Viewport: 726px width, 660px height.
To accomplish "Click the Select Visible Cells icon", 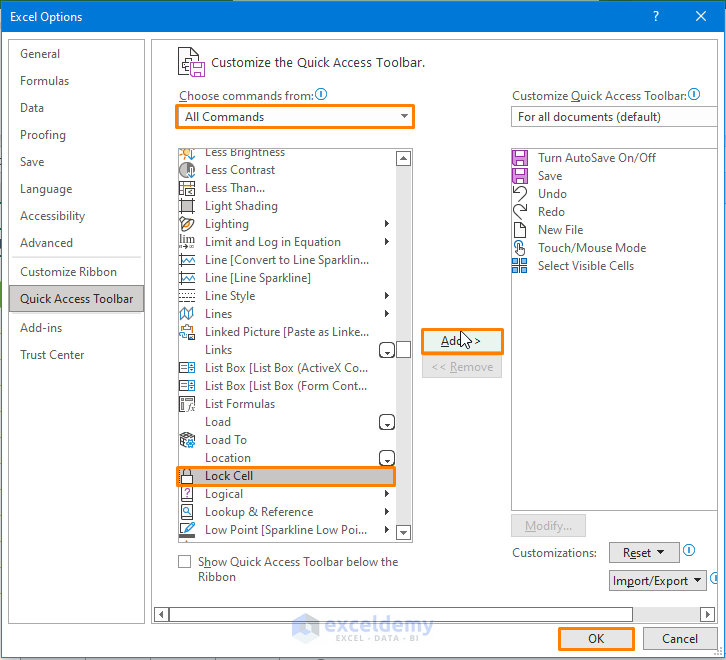I will coord(519,266).
